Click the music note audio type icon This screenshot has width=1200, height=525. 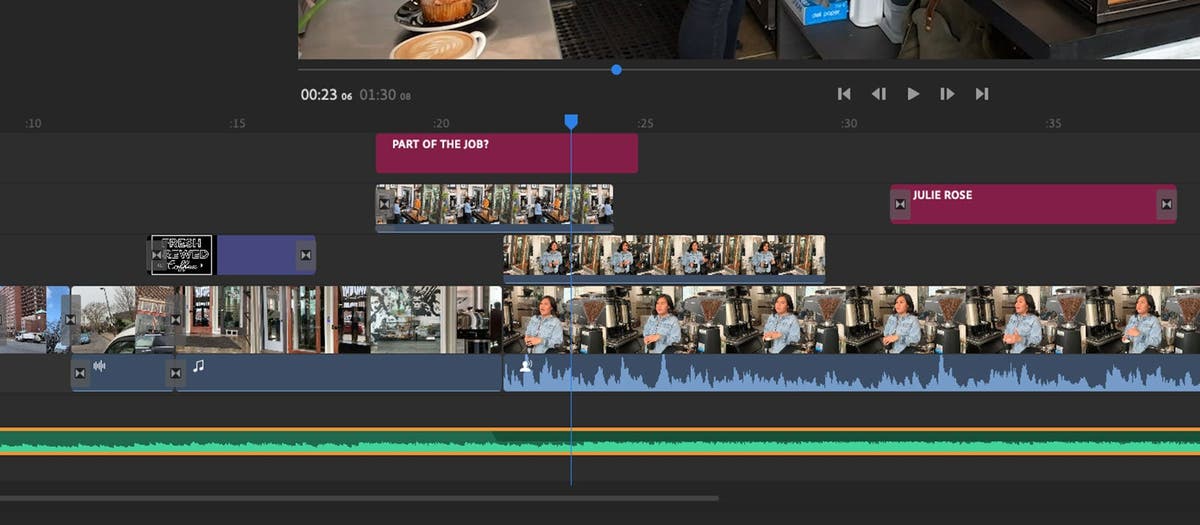[x=198, y=366]
